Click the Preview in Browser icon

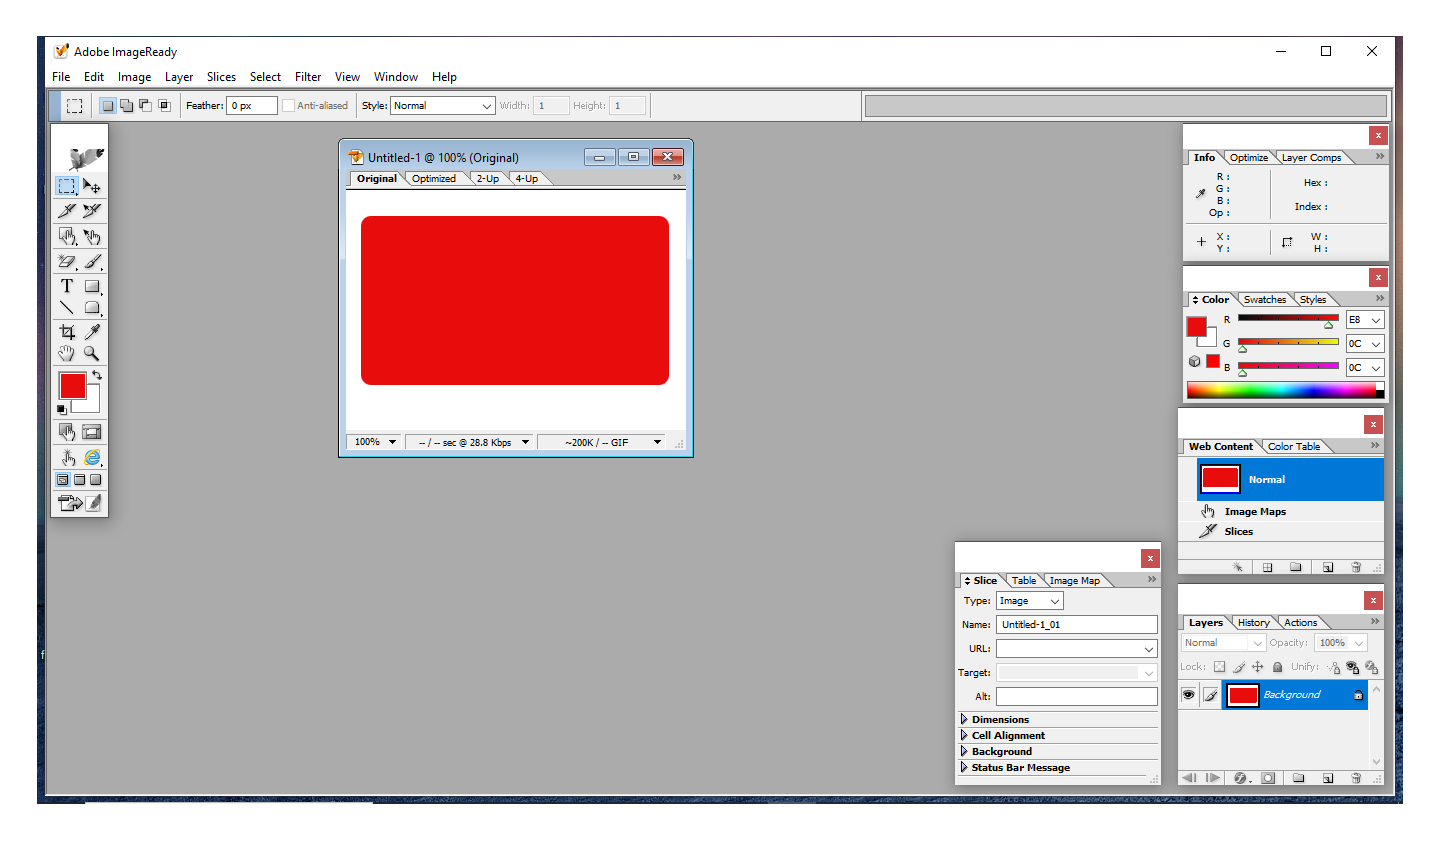click(92, 457)
